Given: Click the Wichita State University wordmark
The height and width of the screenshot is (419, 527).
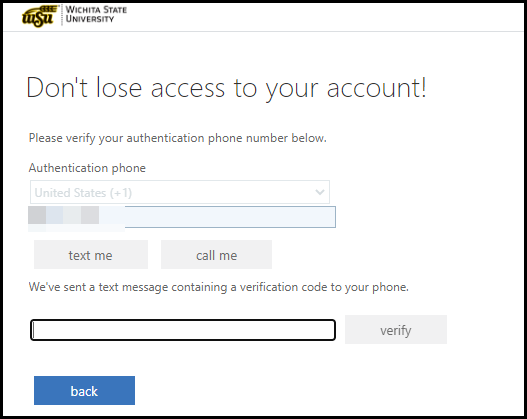Looking at the screenshot, I should pos(96,14).
